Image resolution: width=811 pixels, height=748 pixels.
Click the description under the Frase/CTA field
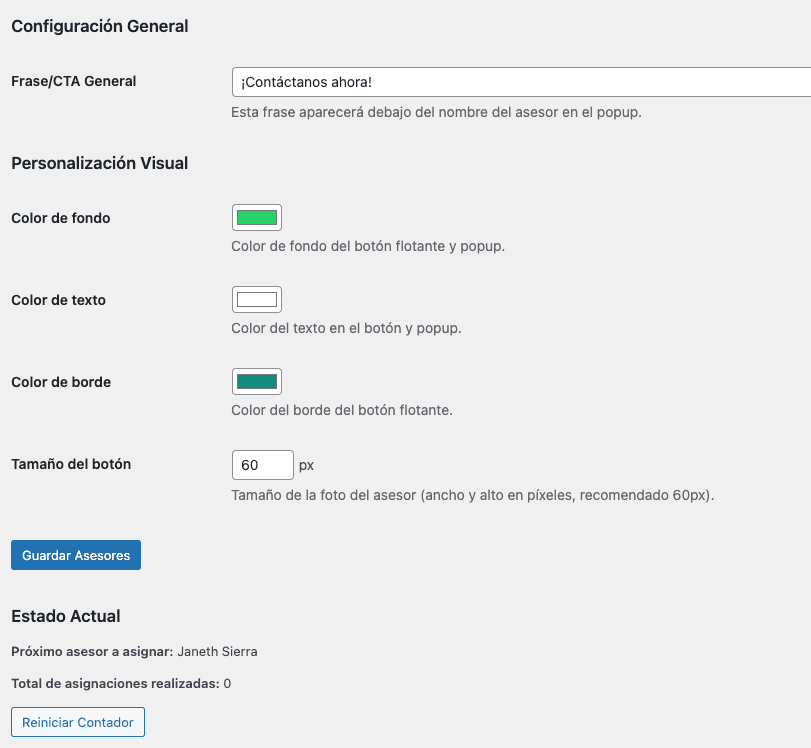tap(436, 112)
